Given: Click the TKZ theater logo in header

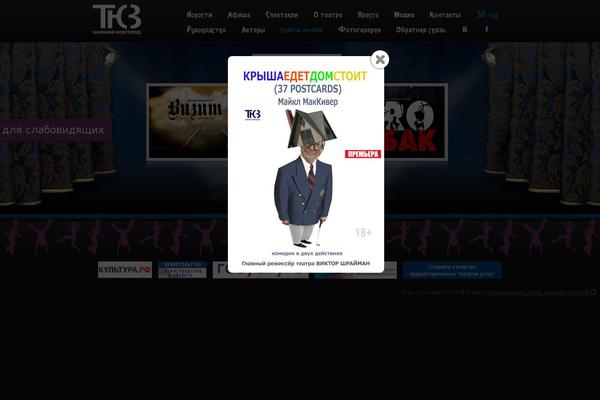Looking at the screenshot, I should coord(117,19).
